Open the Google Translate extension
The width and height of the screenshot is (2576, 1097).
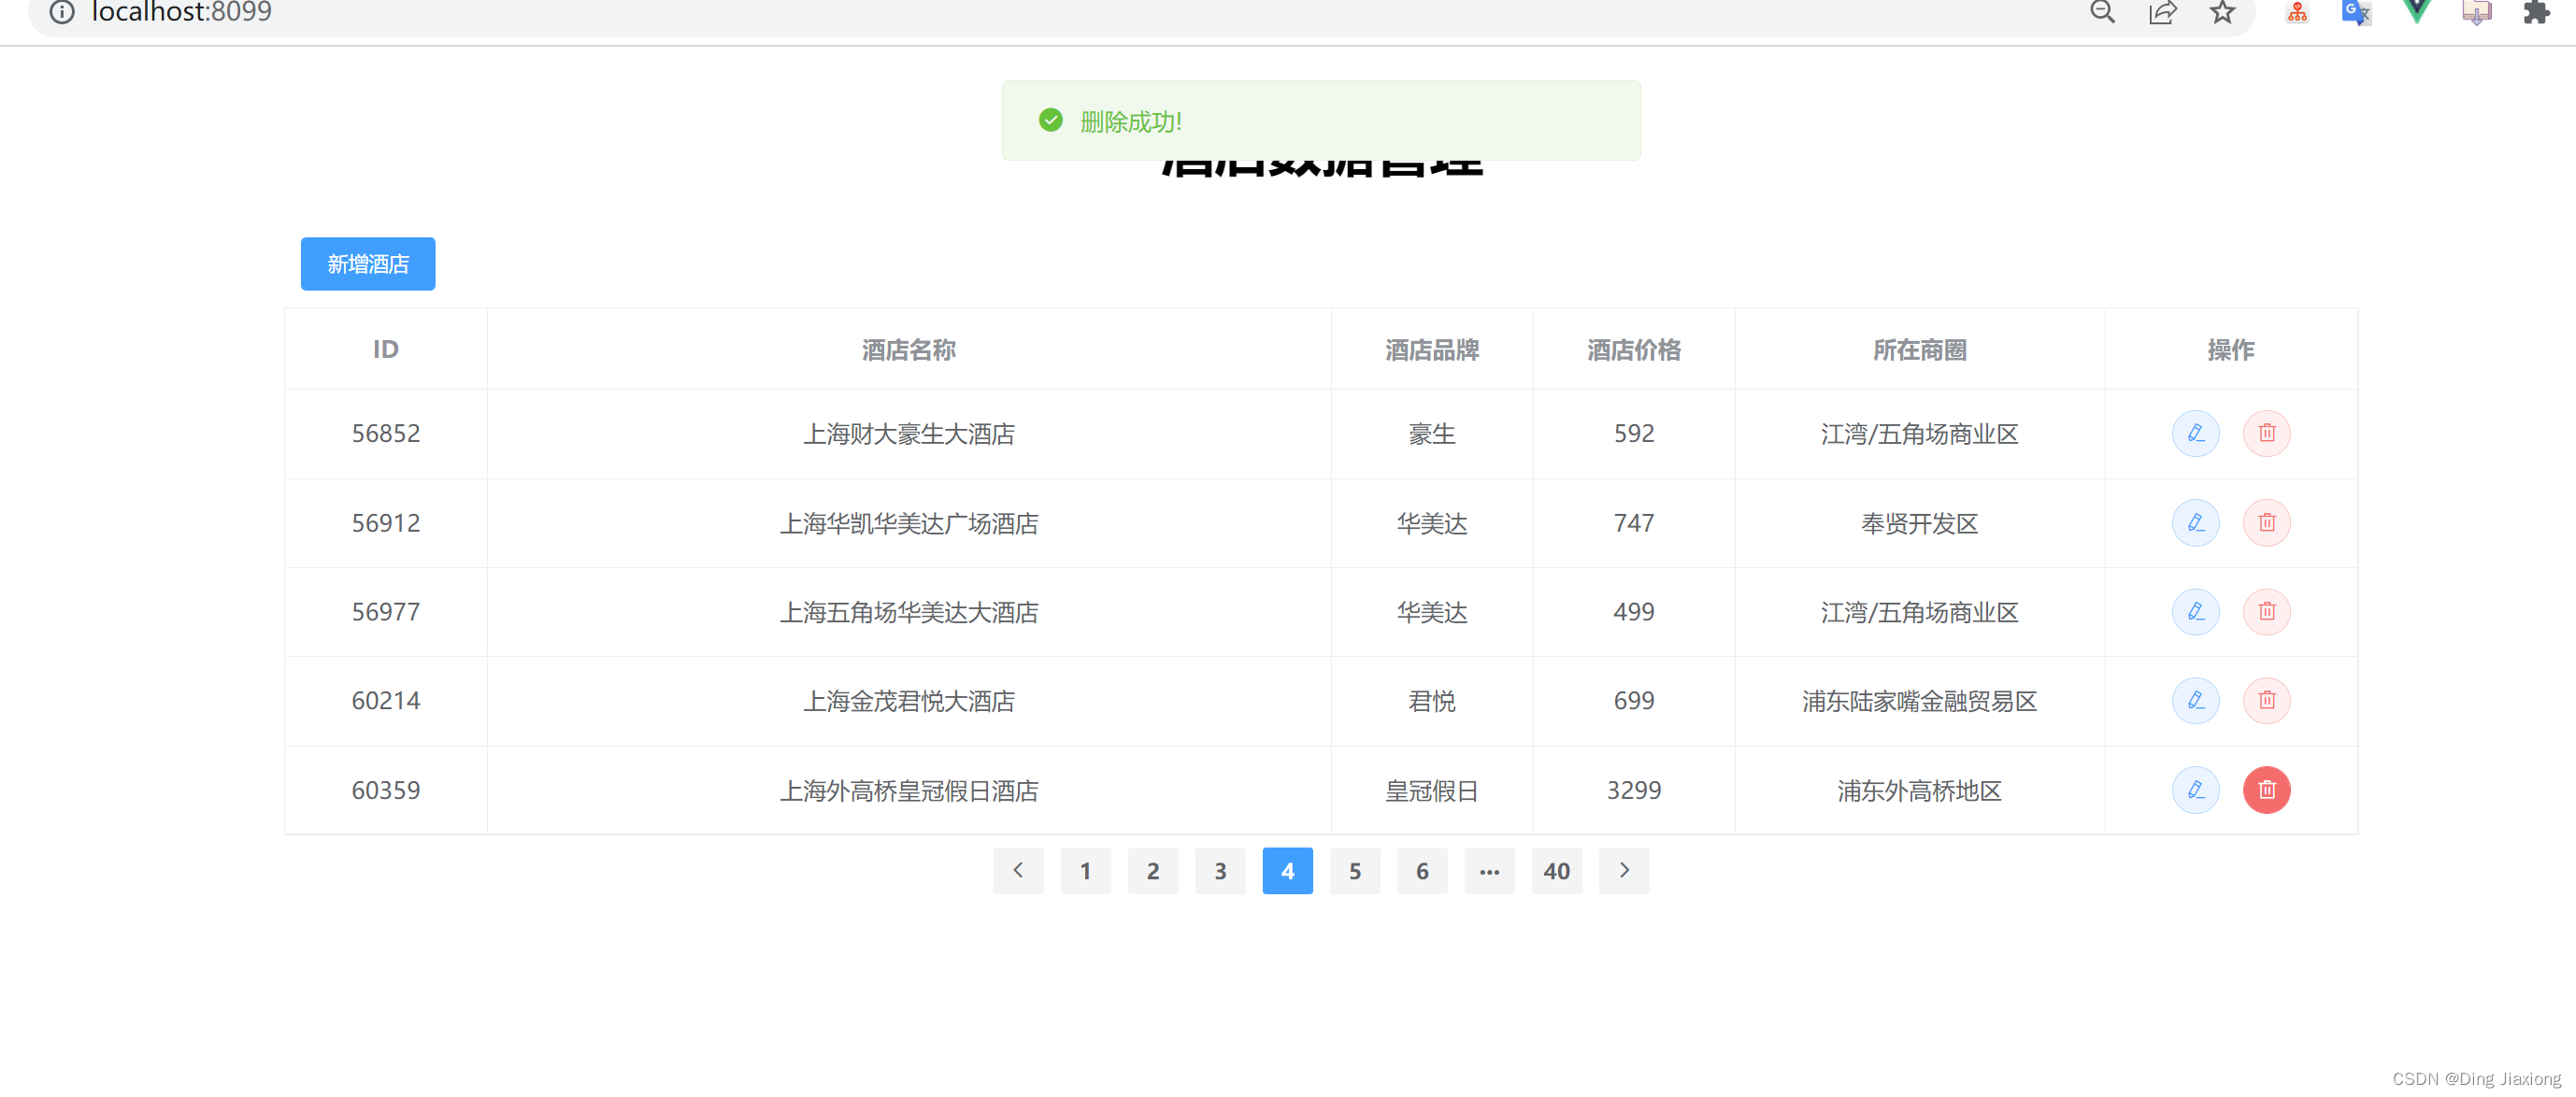2356,12
